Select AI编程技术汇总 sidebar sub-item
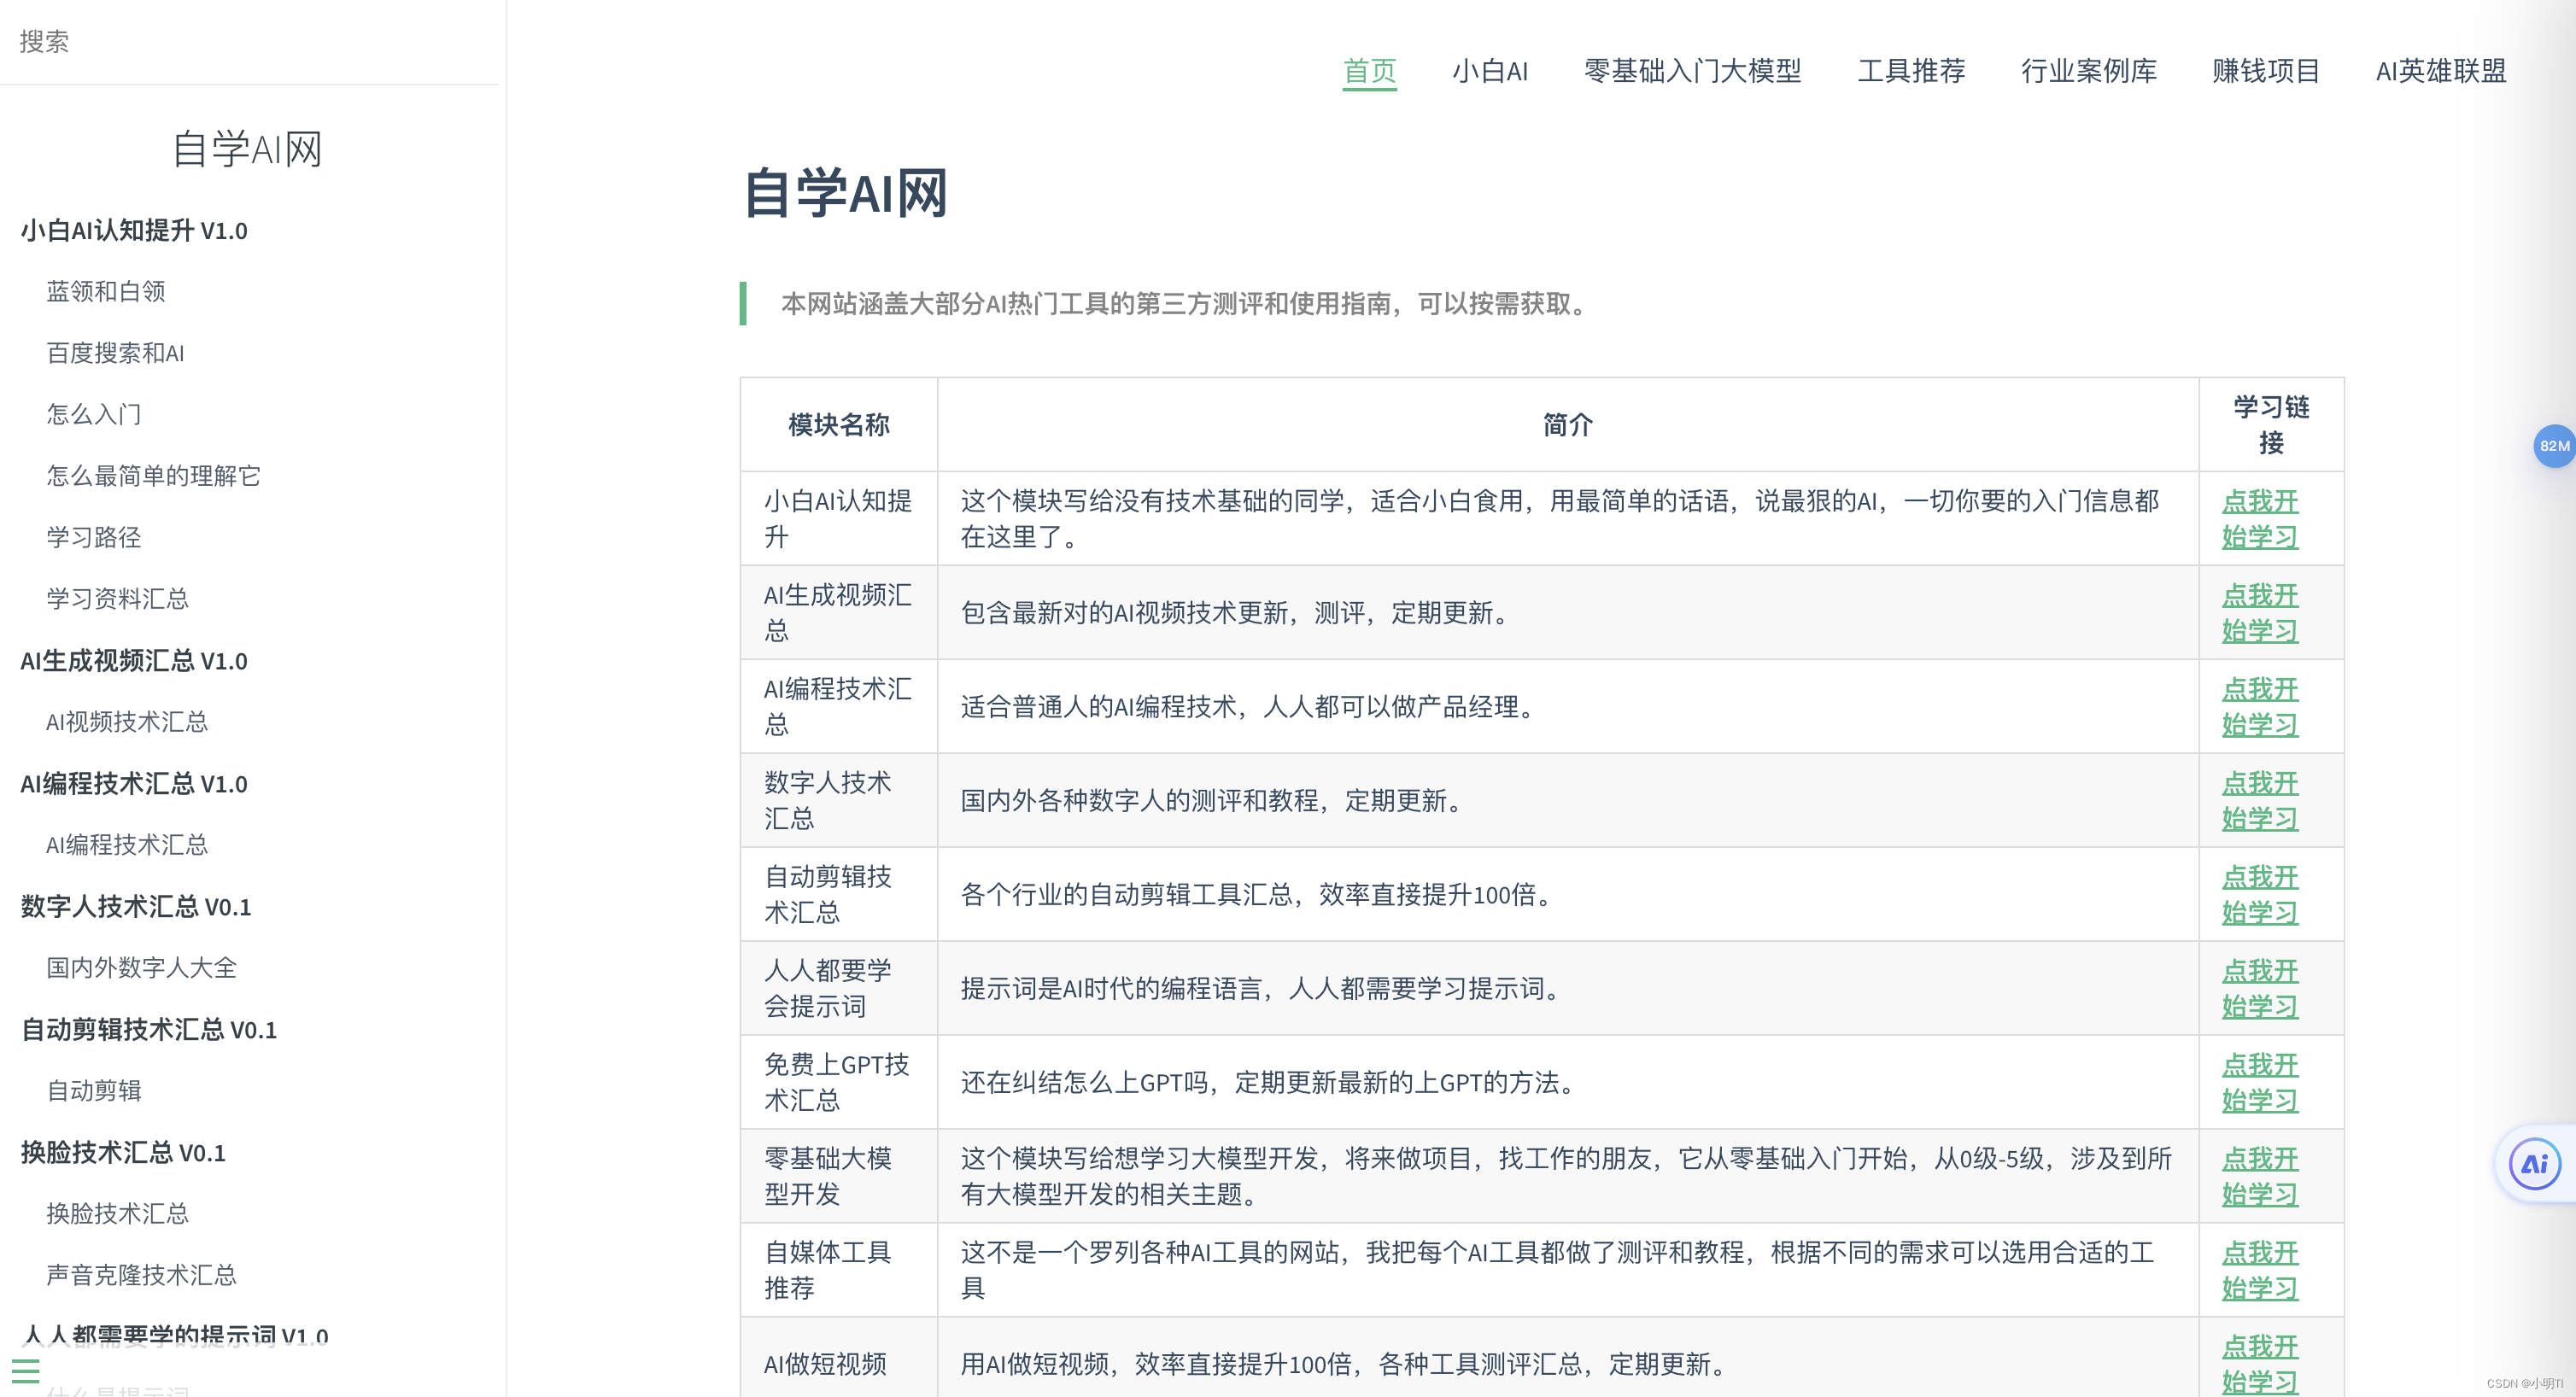Image resolution: width=2576 pixels, height=1397 pixels. tap(127, 844)
